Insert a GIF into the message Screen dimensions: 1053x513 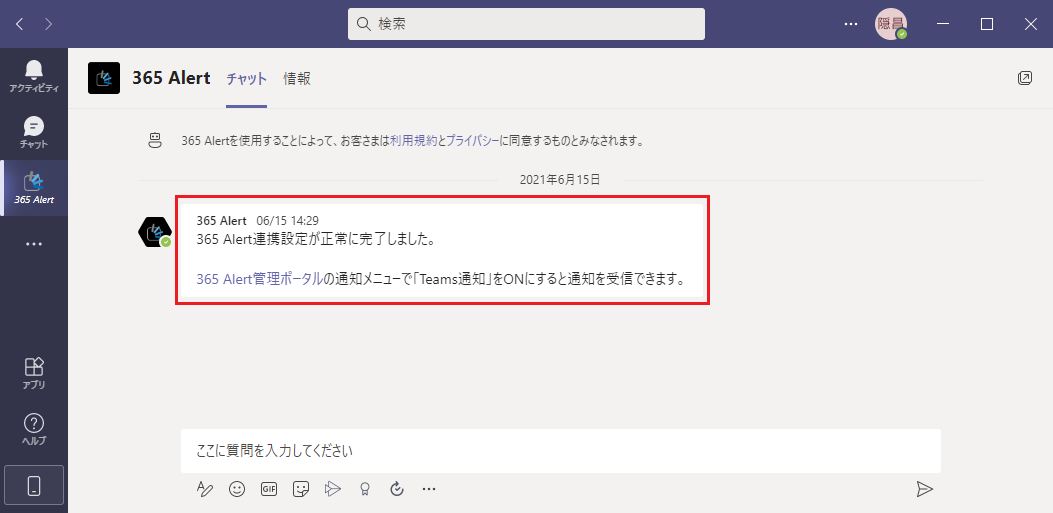pos(269,489)
